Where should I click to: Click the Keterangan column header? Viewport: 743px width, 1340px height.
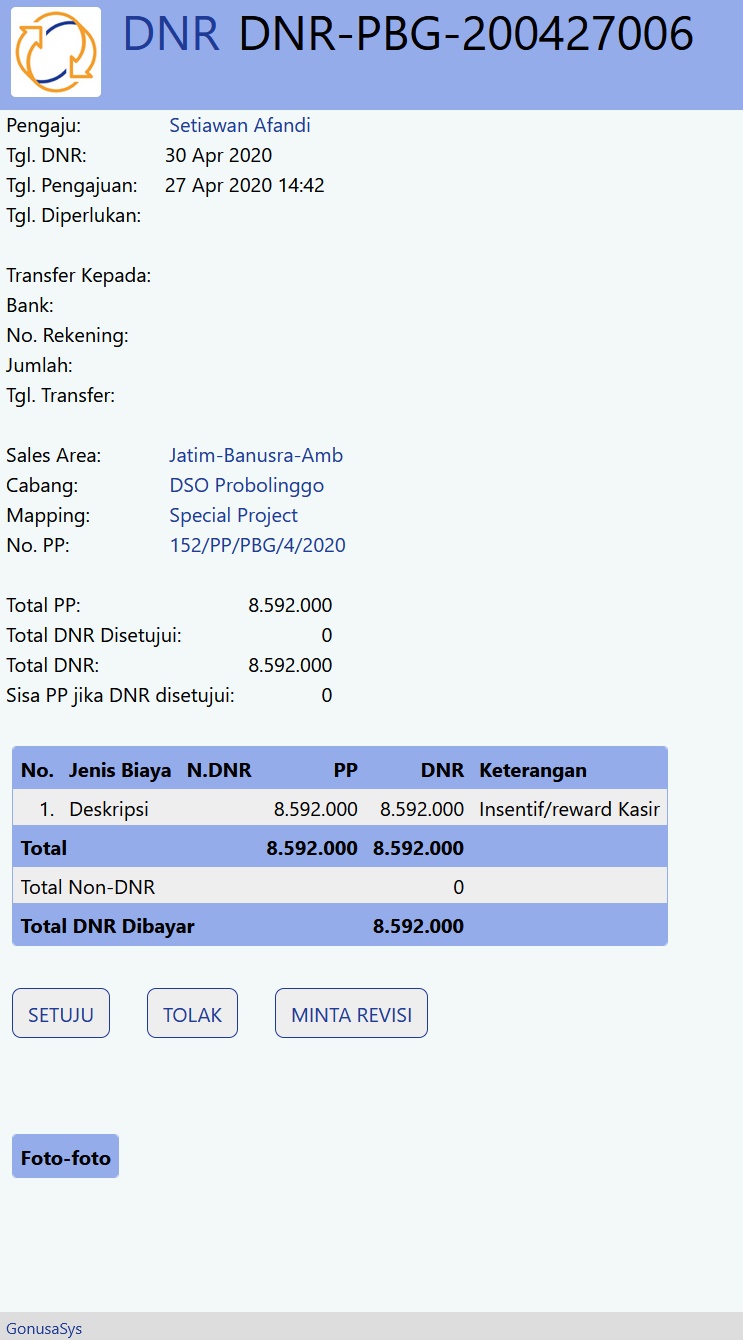533,770
